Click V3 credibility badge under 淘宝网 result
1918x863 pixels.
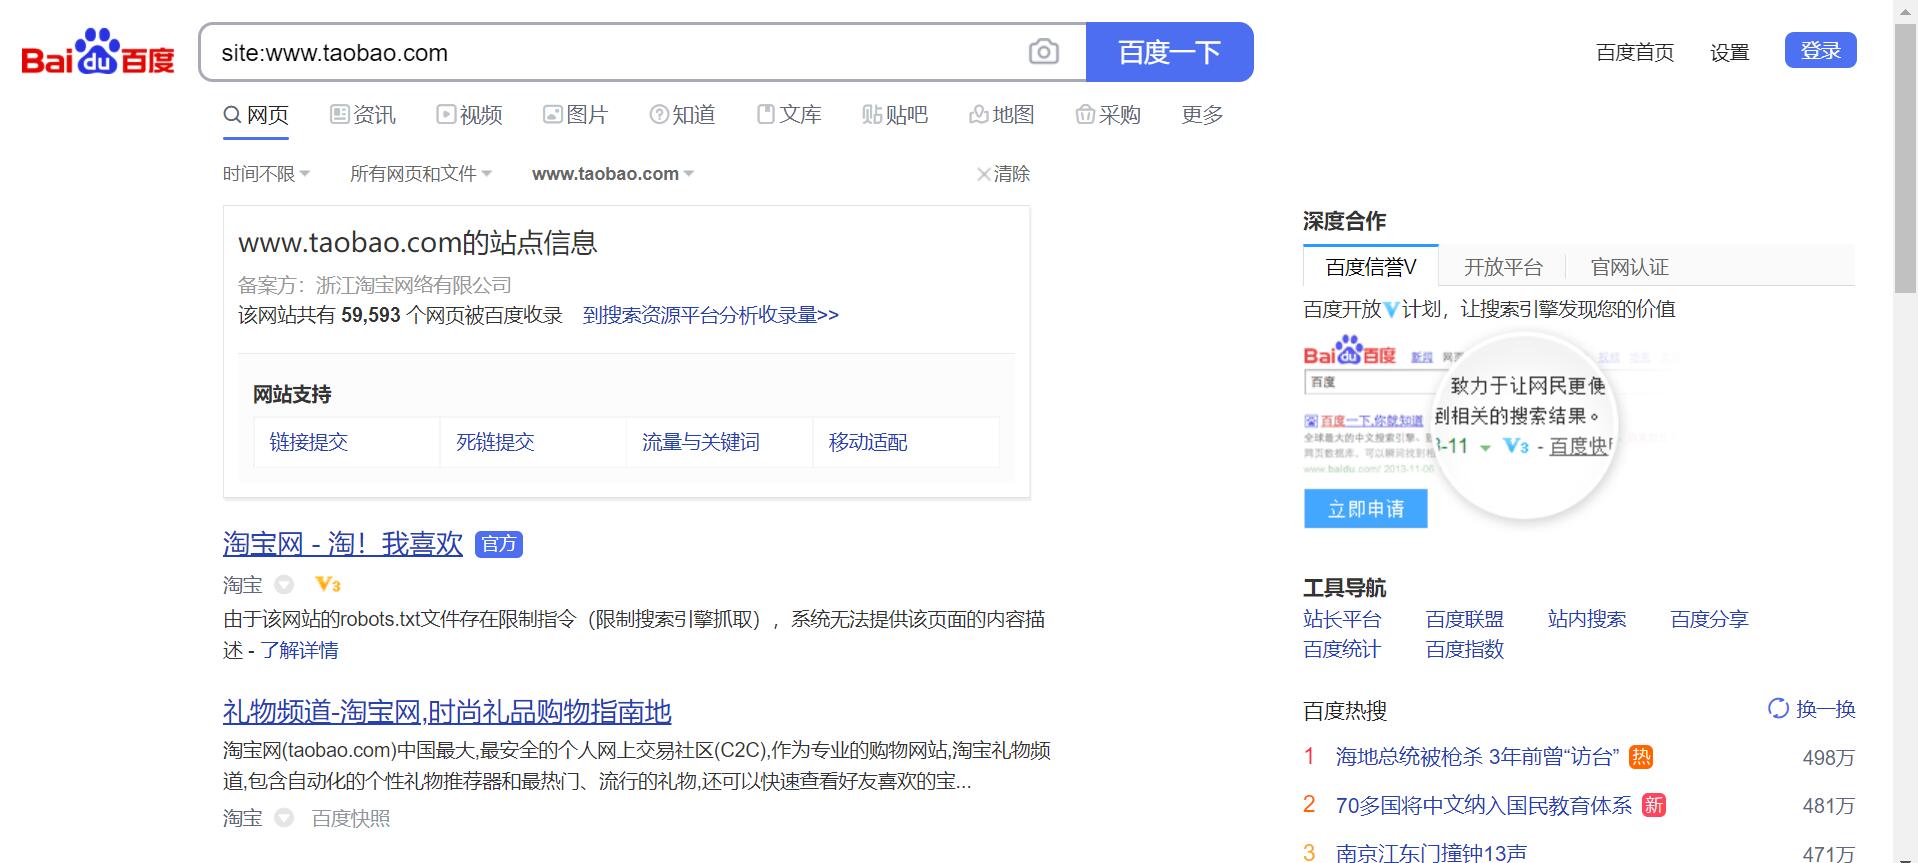pos(328,584)
